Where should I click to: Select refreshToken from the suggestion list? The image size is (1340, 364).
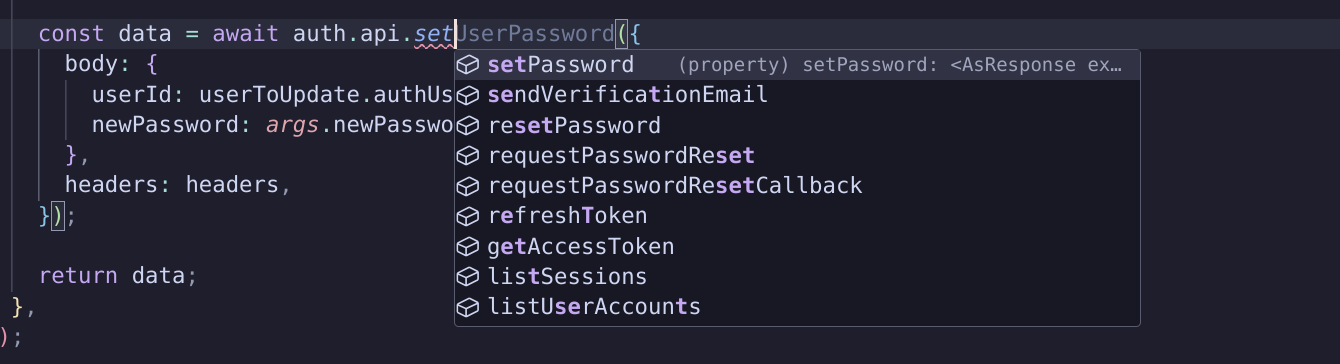pos(797,216)
